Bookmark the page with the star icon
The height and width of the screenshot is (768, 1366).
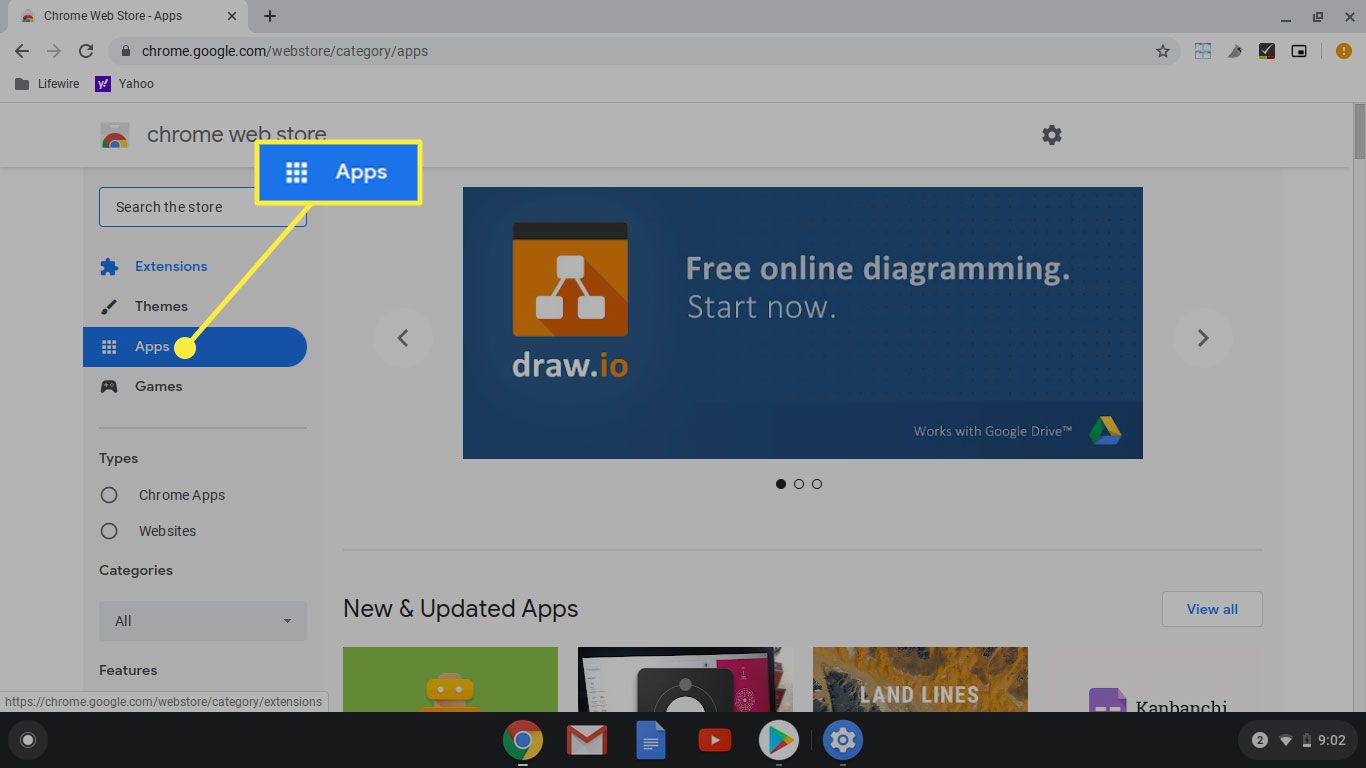(1163, 50)
